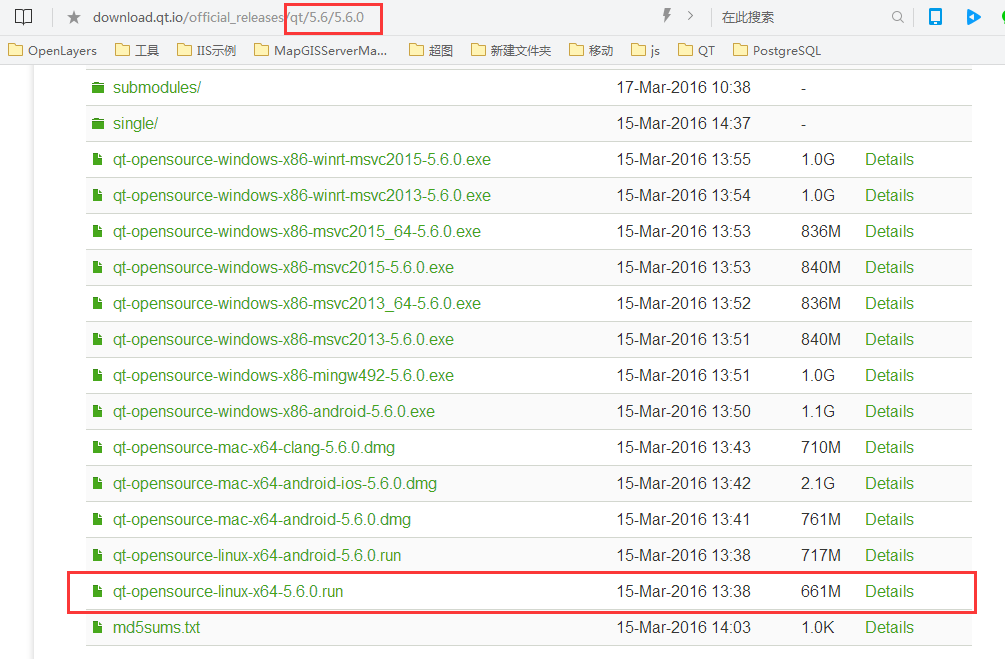This screenshot has height=659, width=1005.
Task: Click the blue play video icon
Action: point(973,17)
